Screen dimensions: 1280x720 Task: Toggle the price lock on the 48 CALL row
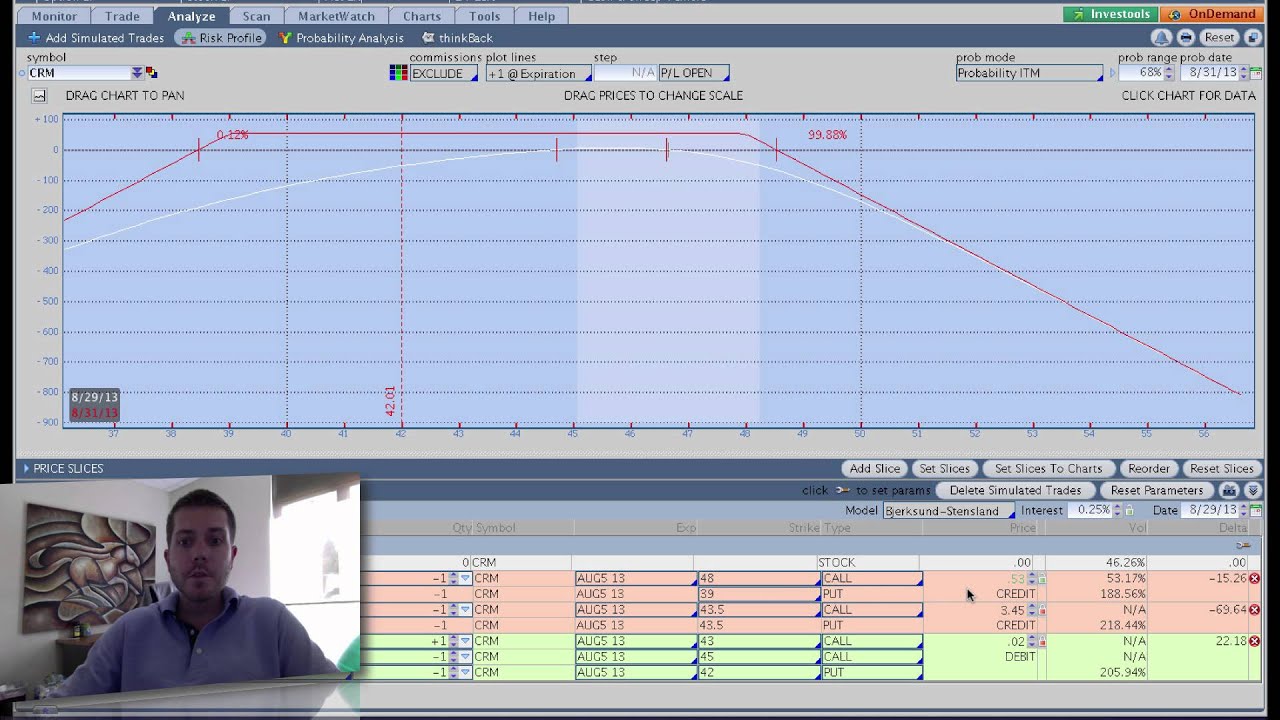point(1042,579)
